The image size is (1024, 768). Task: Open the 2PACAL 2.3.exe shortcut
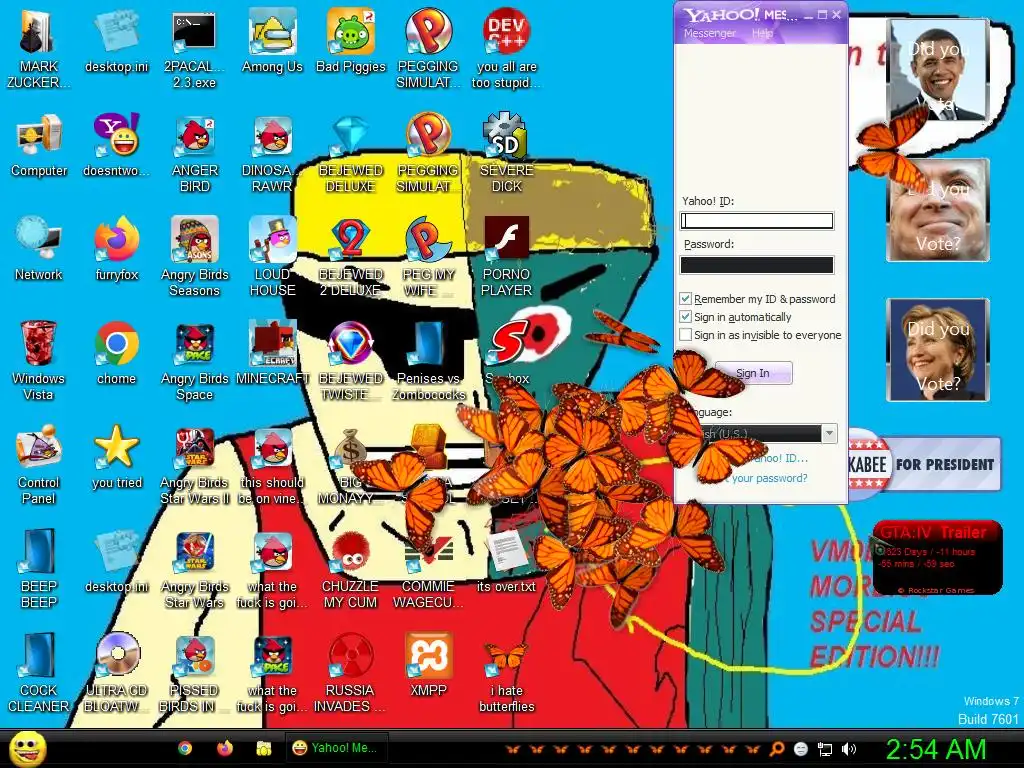pos(194,50)
